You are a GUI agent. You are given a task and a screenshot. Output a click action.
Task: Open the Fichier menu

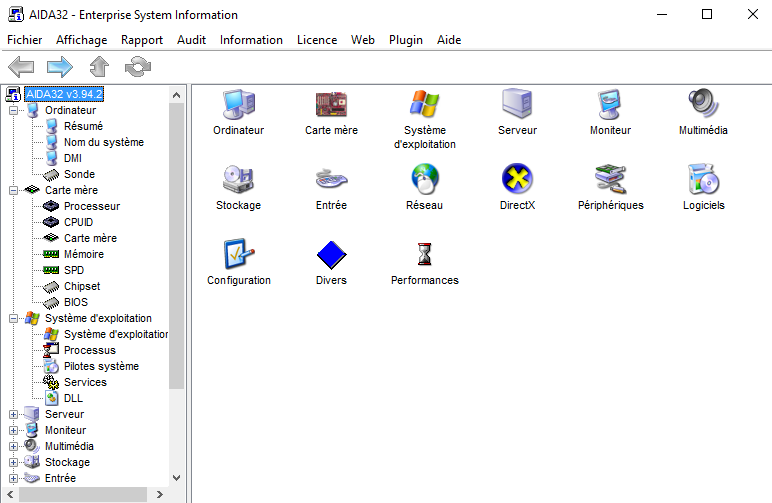[25, 40]
